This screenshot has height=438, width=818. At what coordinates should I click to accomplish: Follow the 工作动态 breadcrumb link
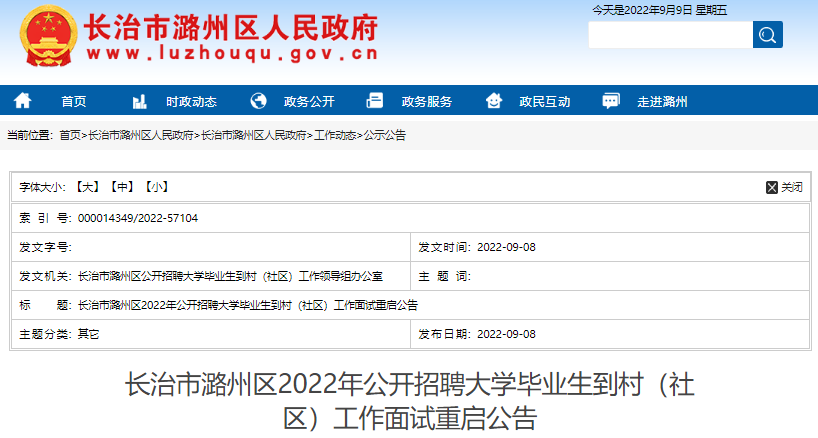point(335,136)
